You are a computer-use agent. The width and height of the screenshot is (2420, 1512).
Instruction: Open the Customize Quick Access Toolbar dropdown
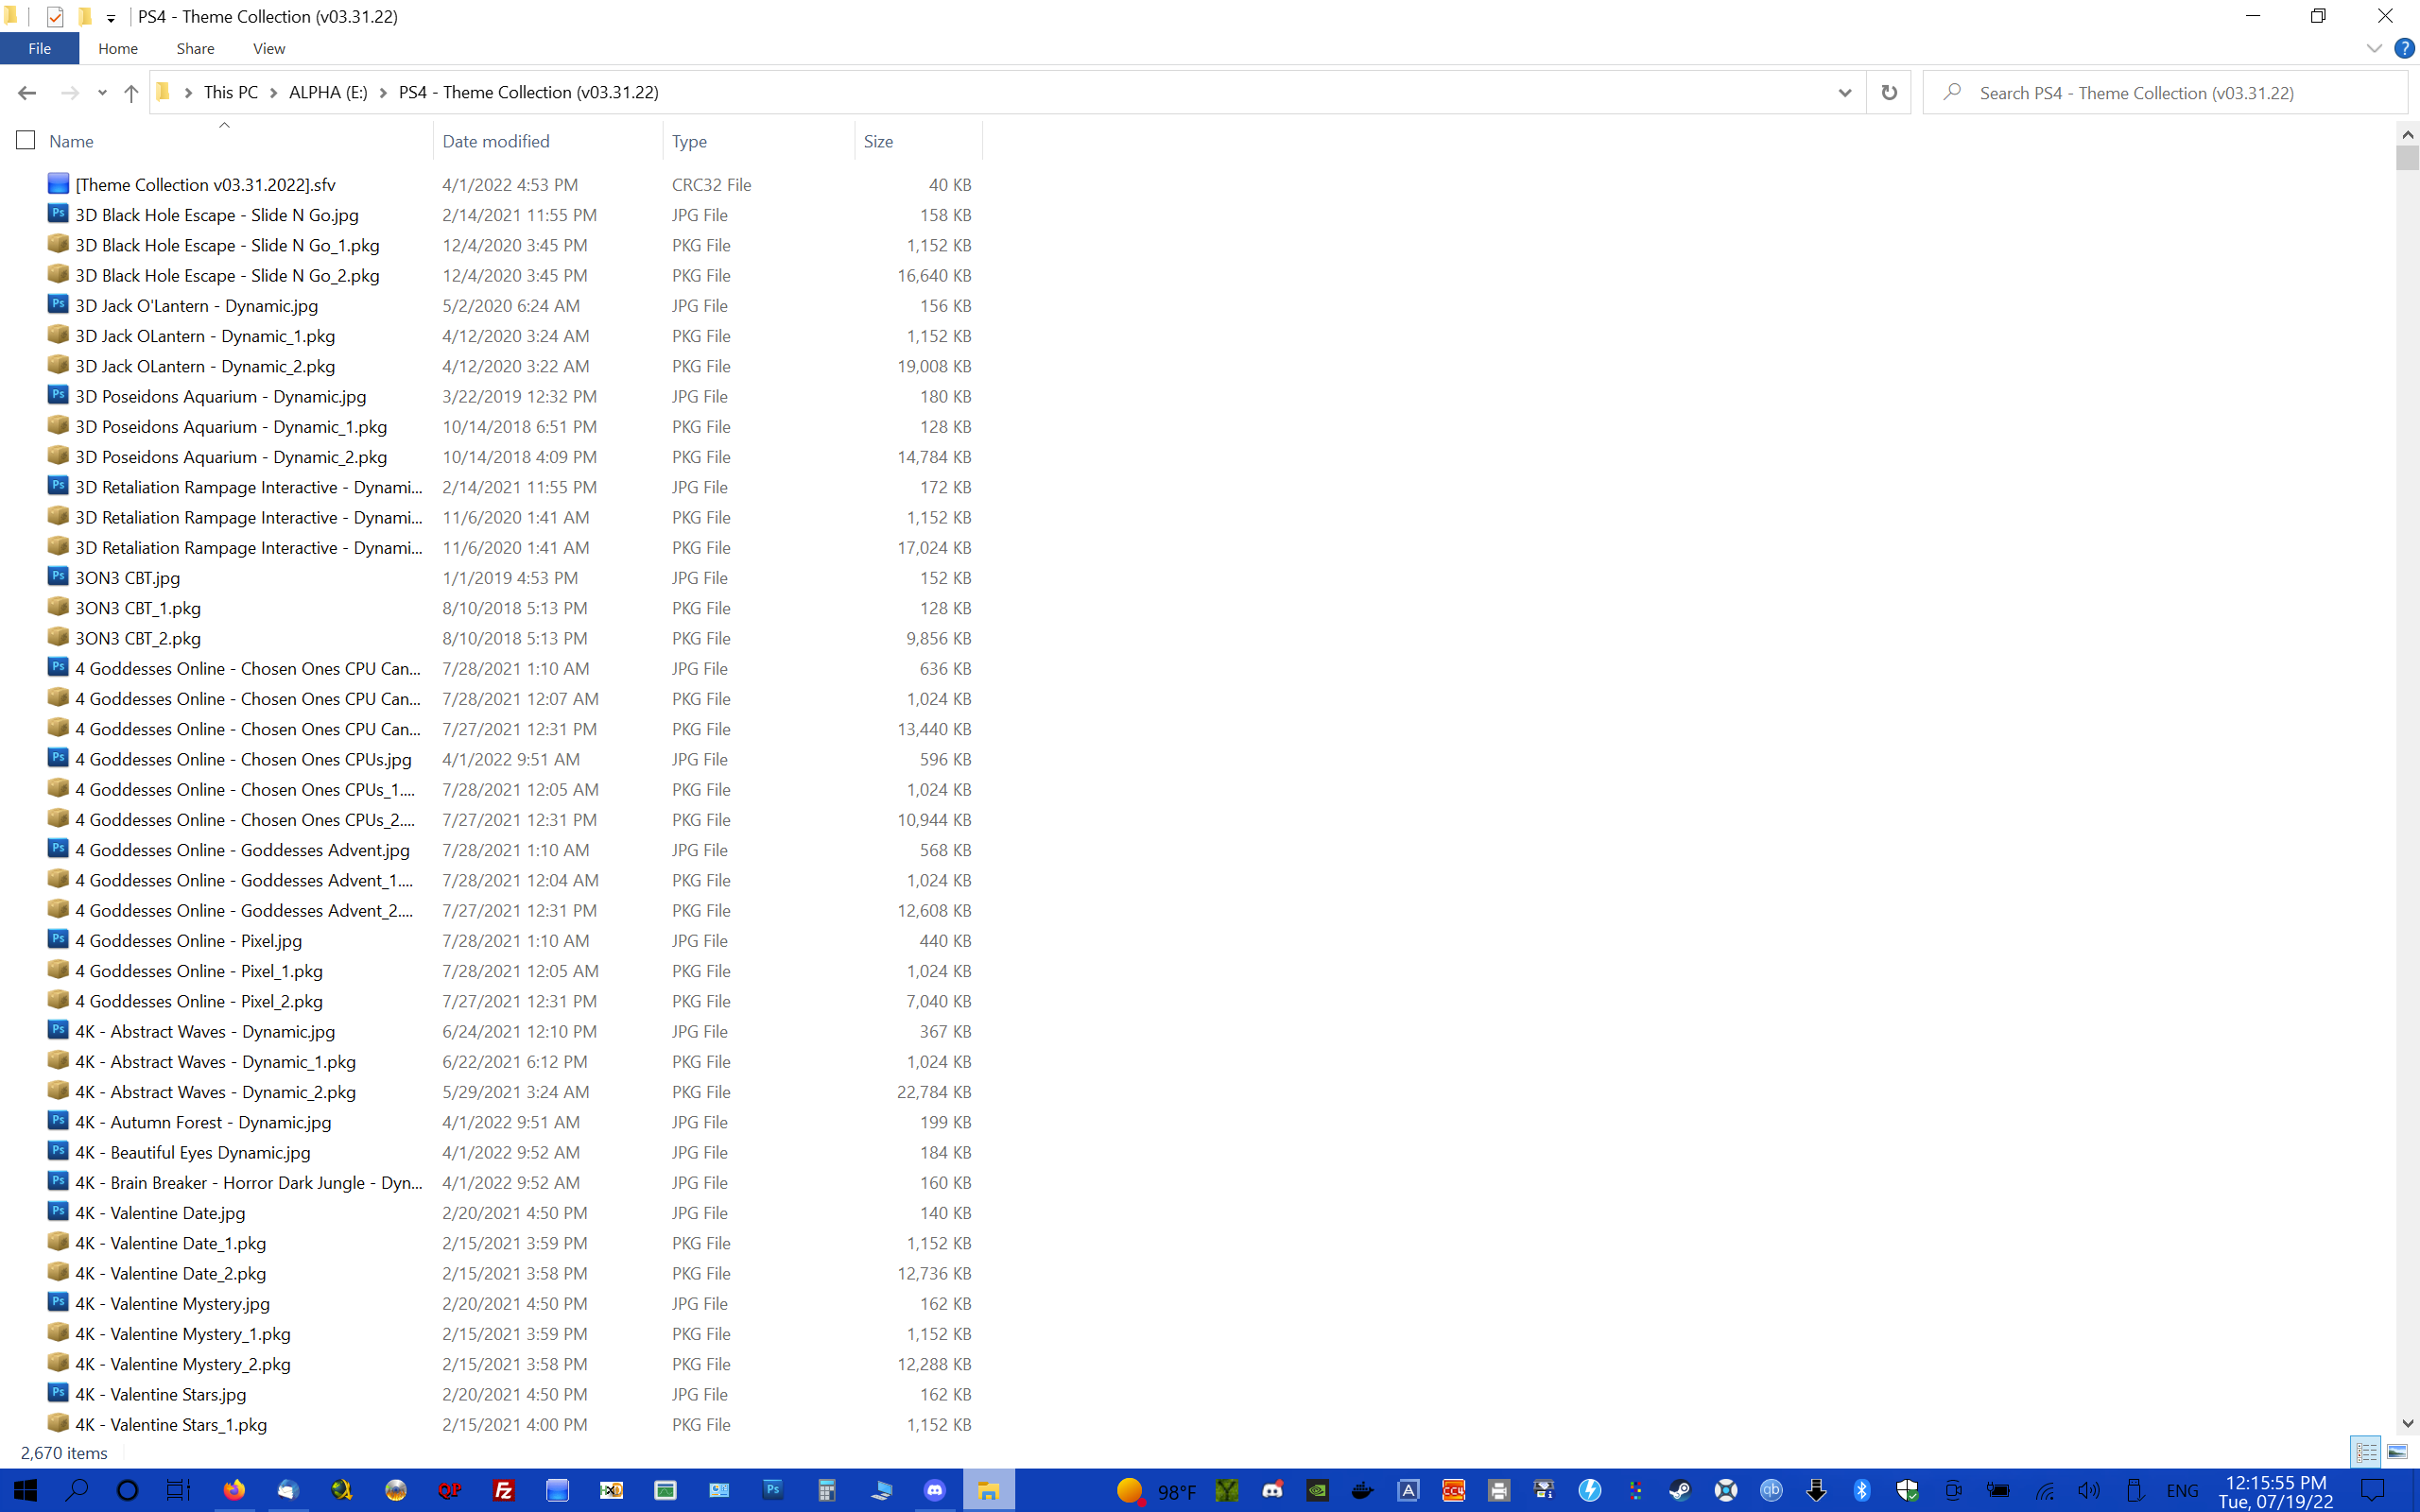click(111, 18)
